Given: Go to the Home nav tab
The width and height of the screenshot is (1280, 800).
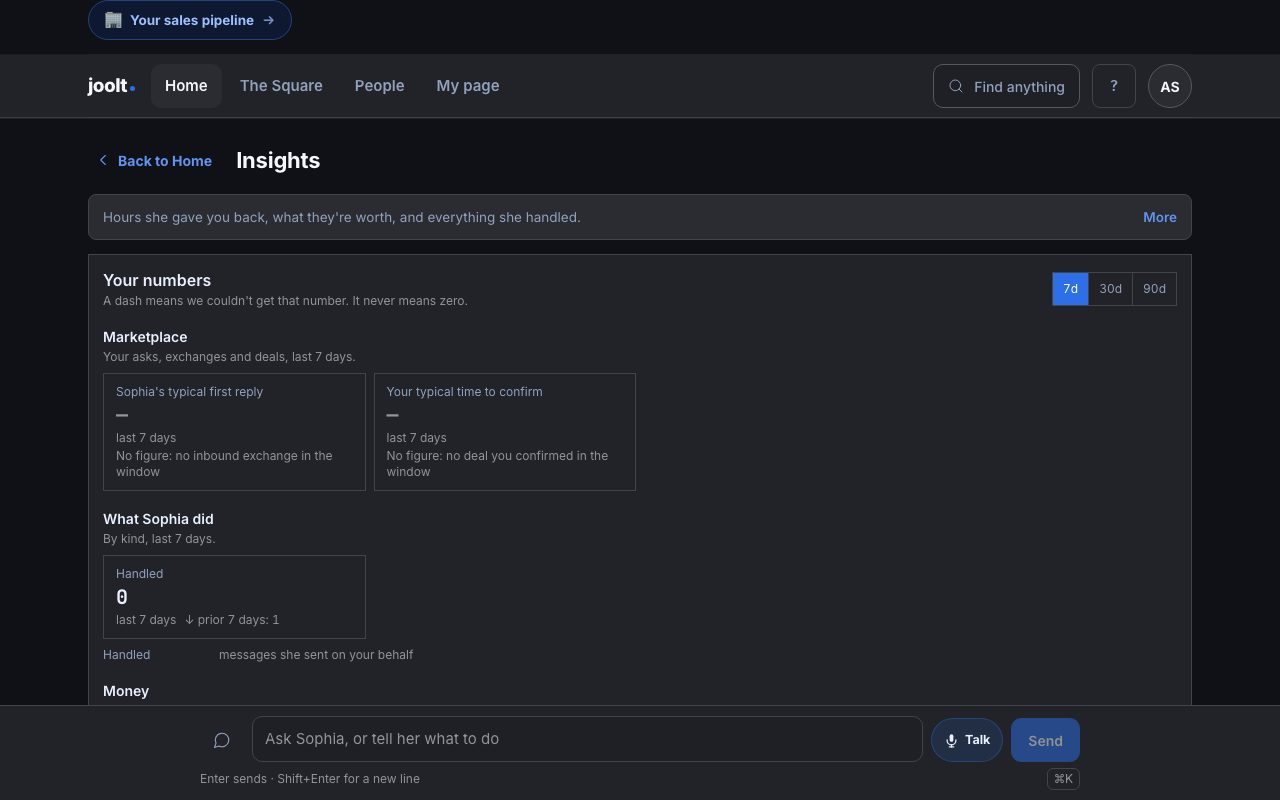Looking at the screenshot, I should click(186, 86).
